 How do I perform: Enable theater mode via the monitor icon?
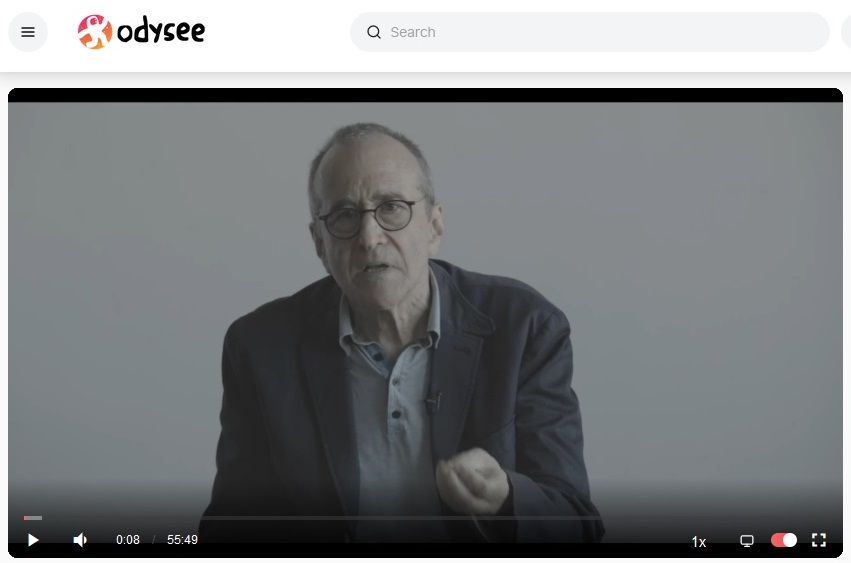[747, 540]
